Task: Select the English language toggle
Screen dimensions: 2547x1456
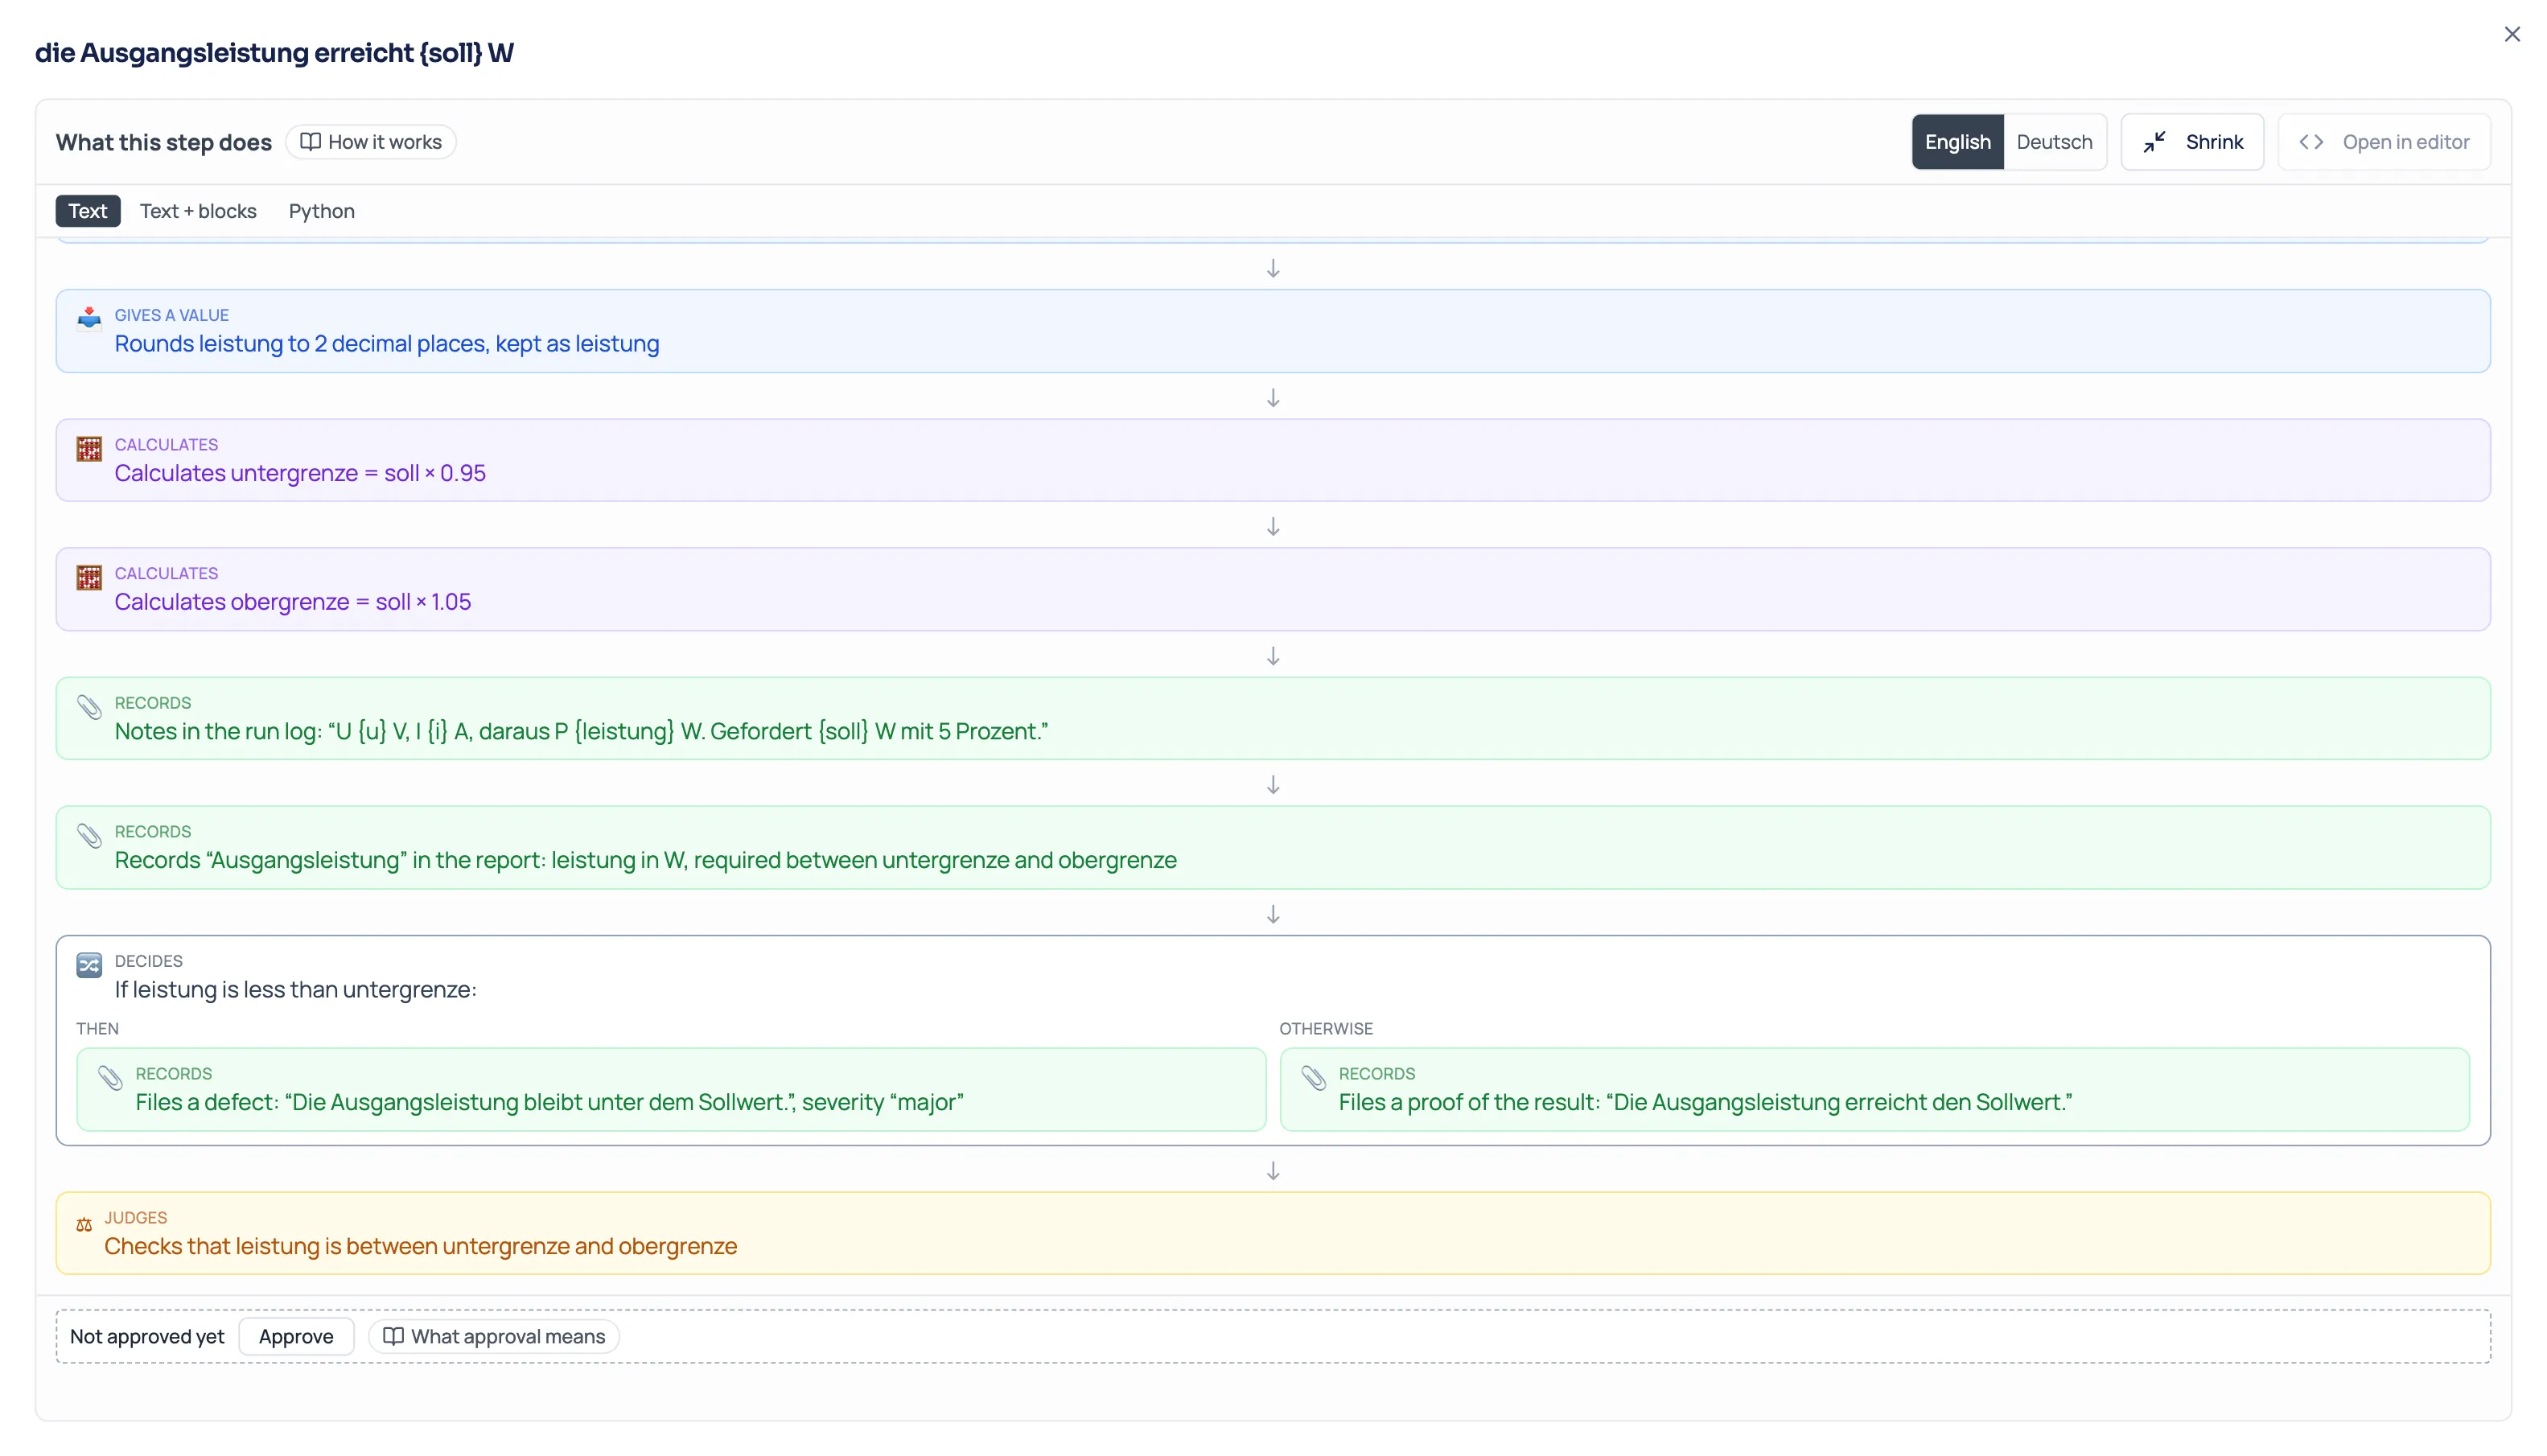Action: tap(1957, 142)
